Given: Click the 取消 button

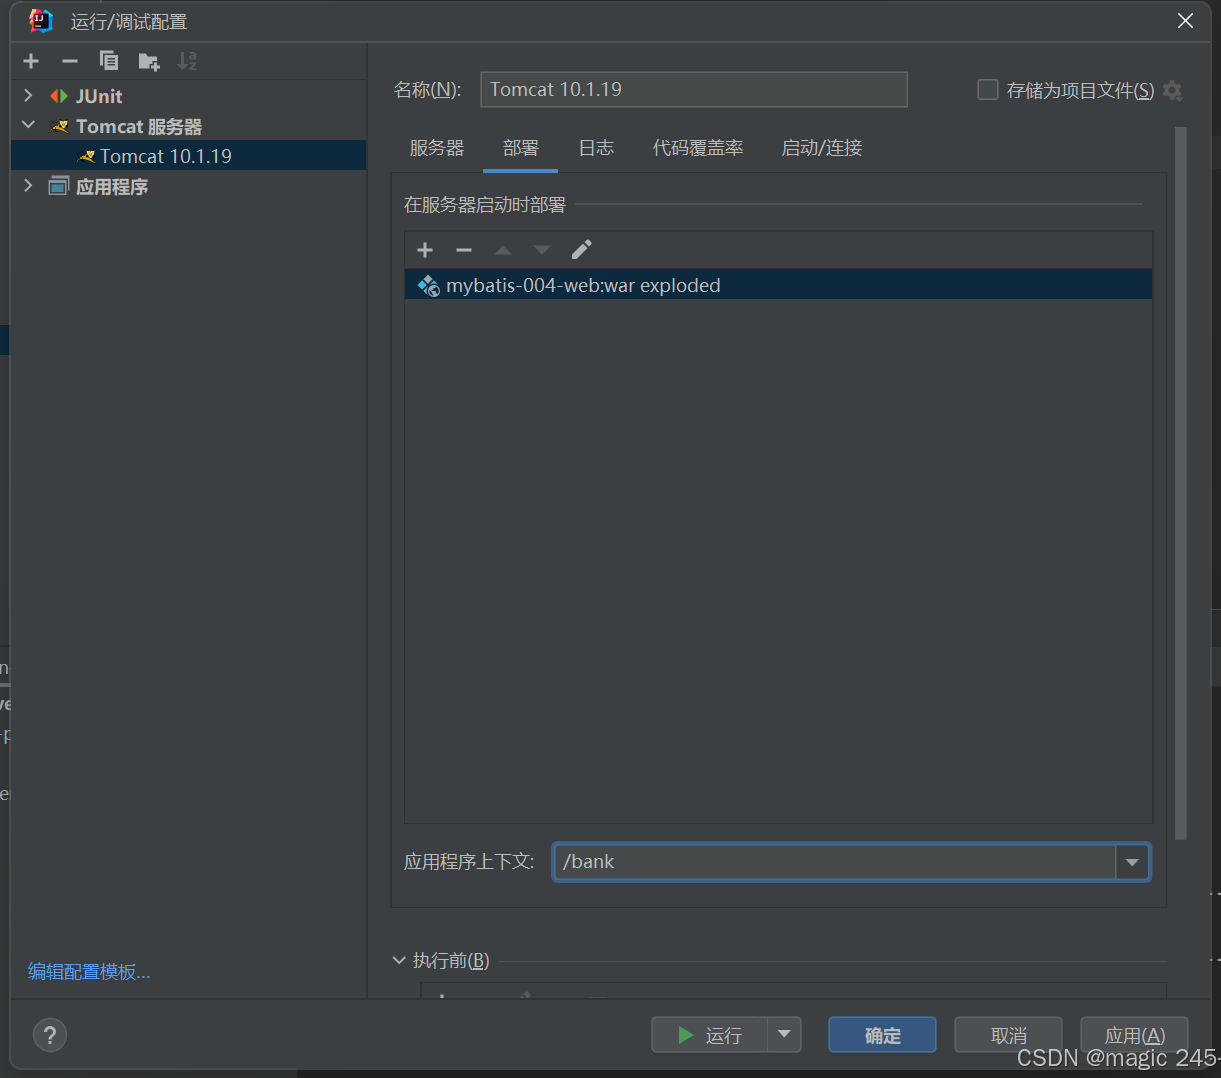Looking at the screenshot, I should tap(1008, 1035).
